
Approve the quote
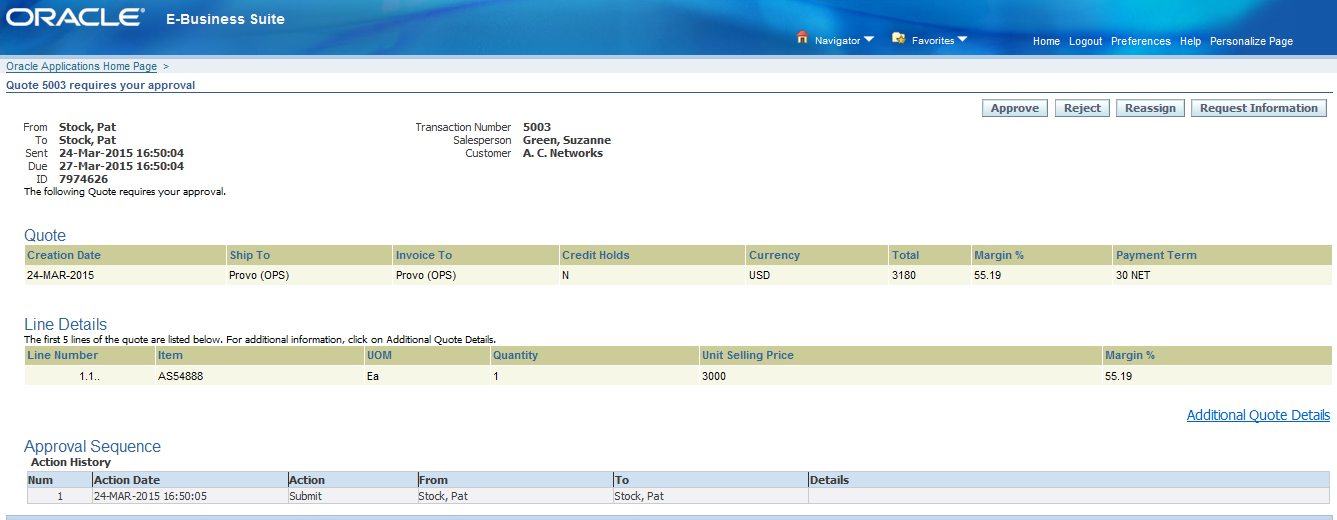click(1014, 108)
